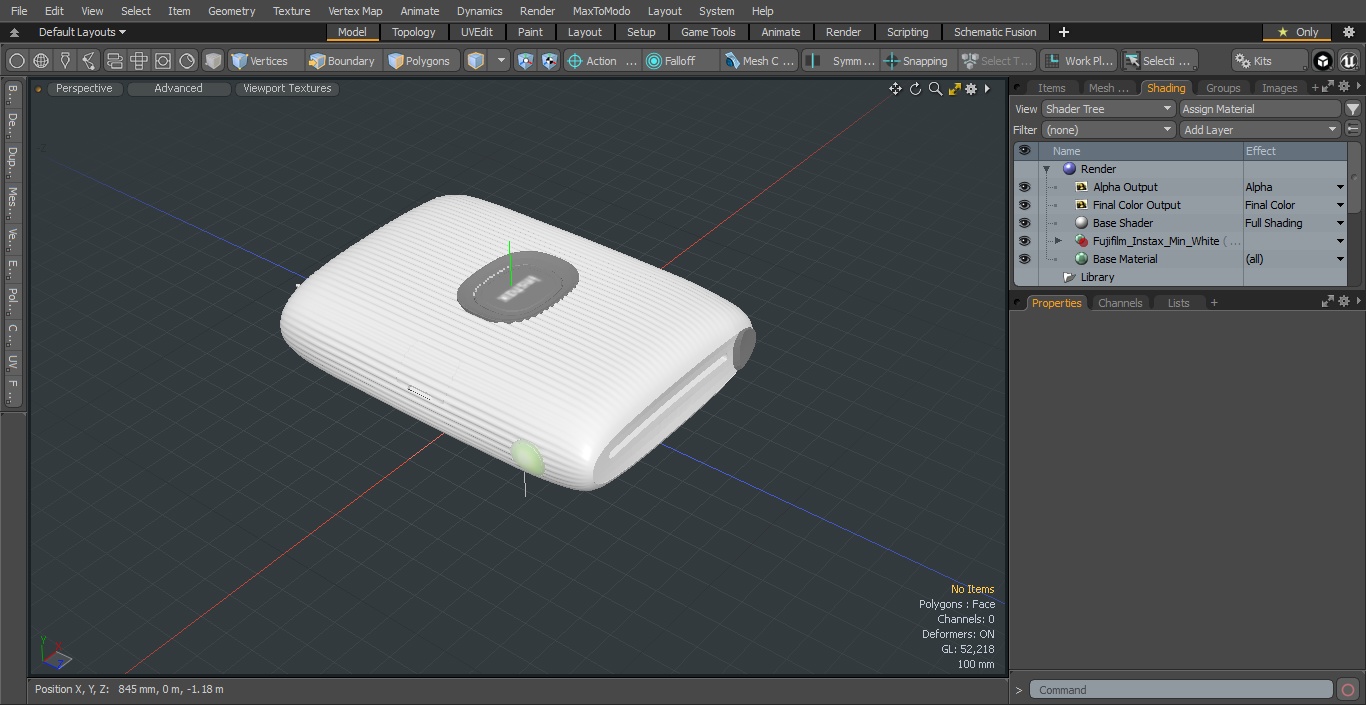Click the curve path tool icon
1366x705 pixels.
coord(89,61)
